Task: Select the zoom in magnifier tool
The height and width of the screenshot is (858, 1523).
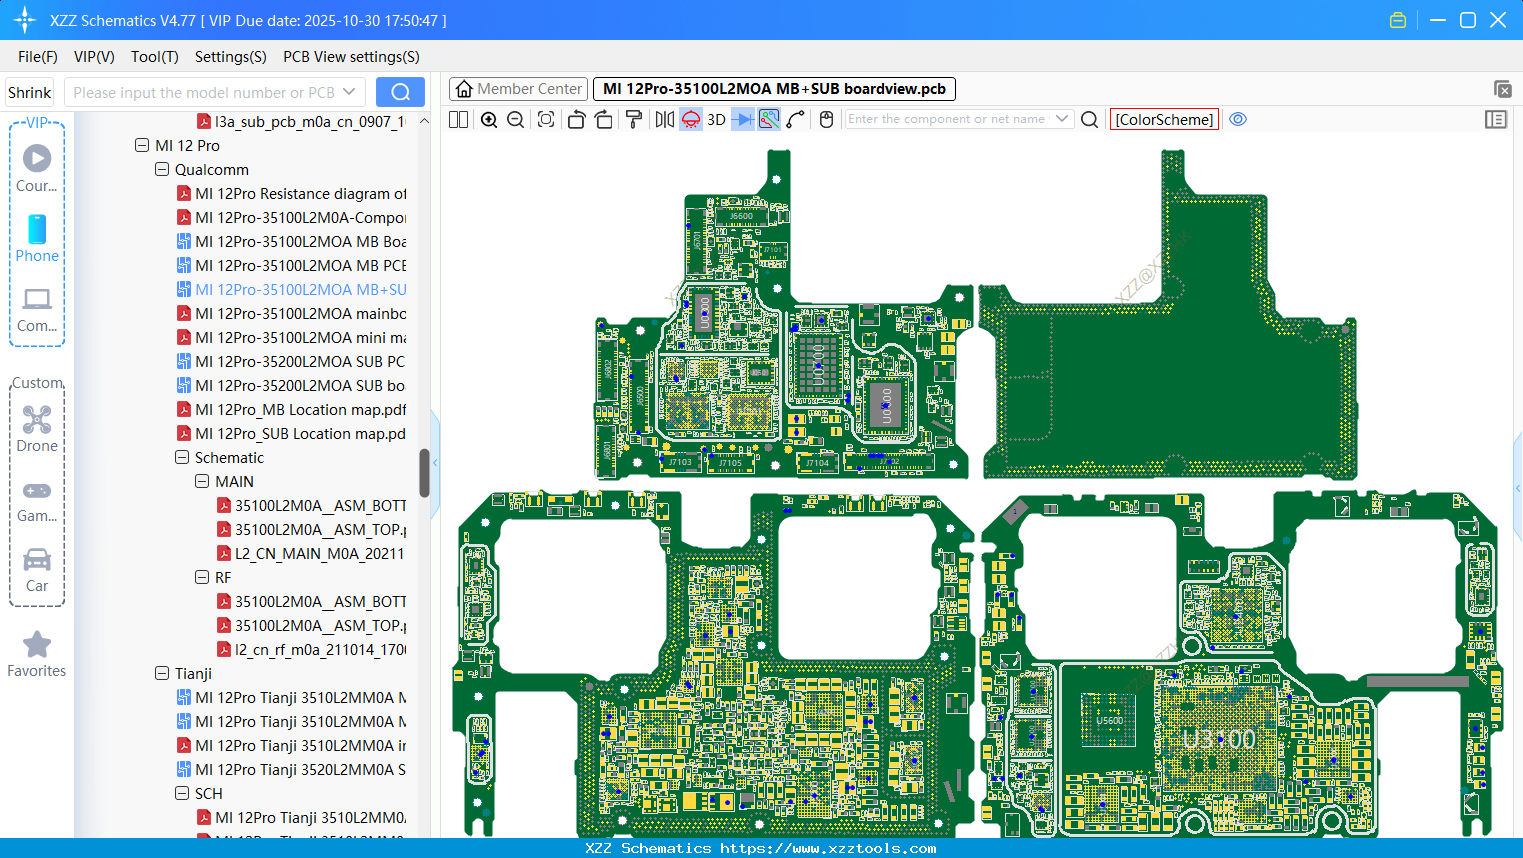Action: [489, 119]
